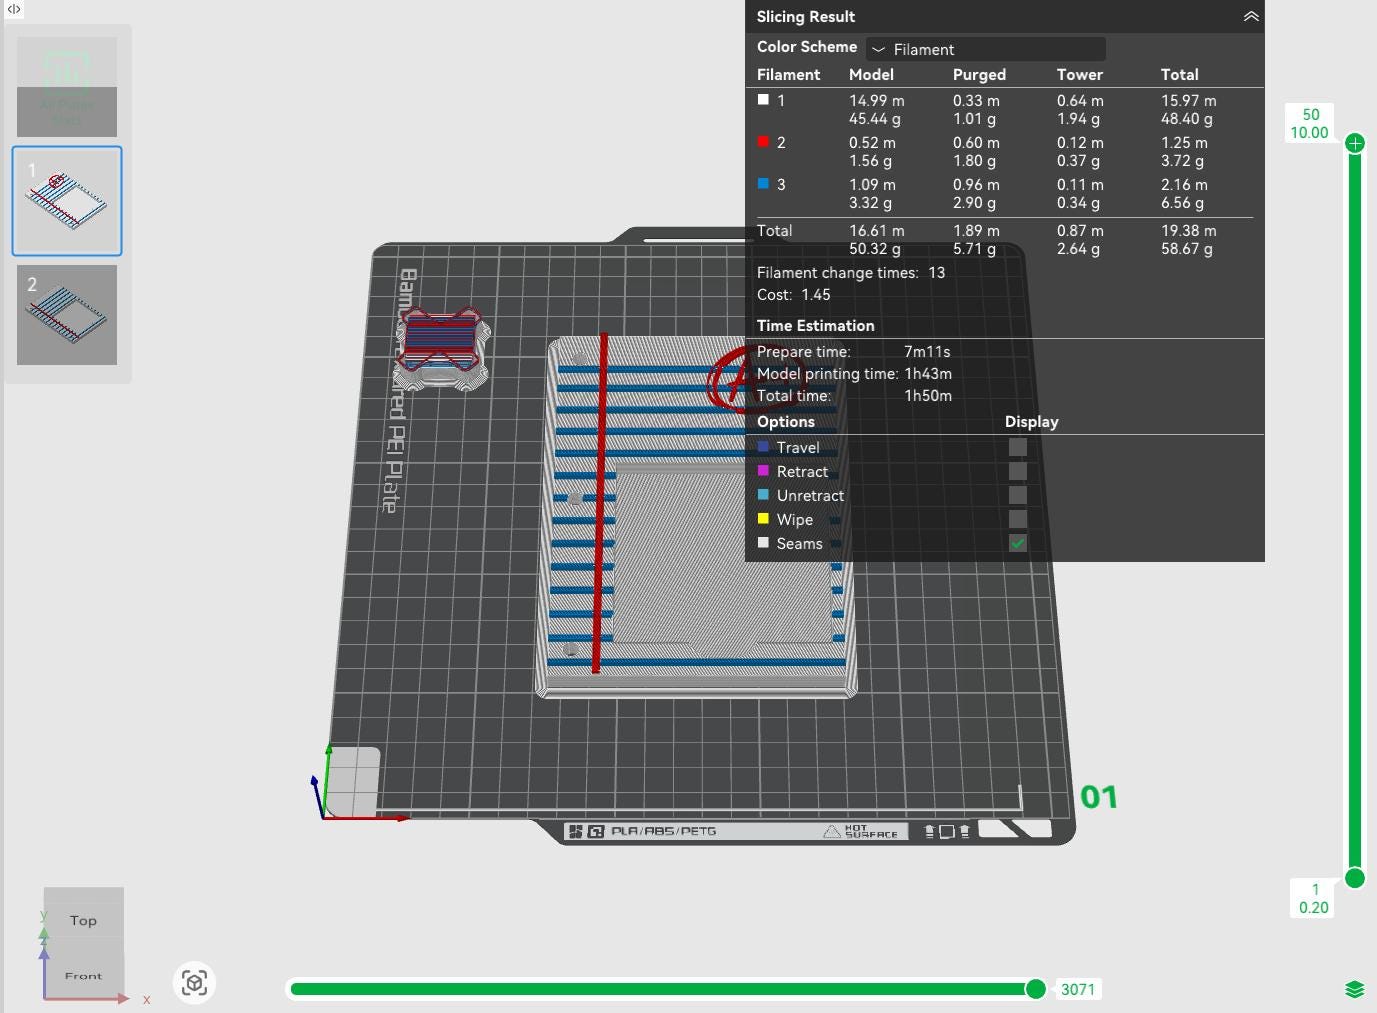Click the reset view cube icon
The image size is (1377, 1013).
tap(194, 983)
